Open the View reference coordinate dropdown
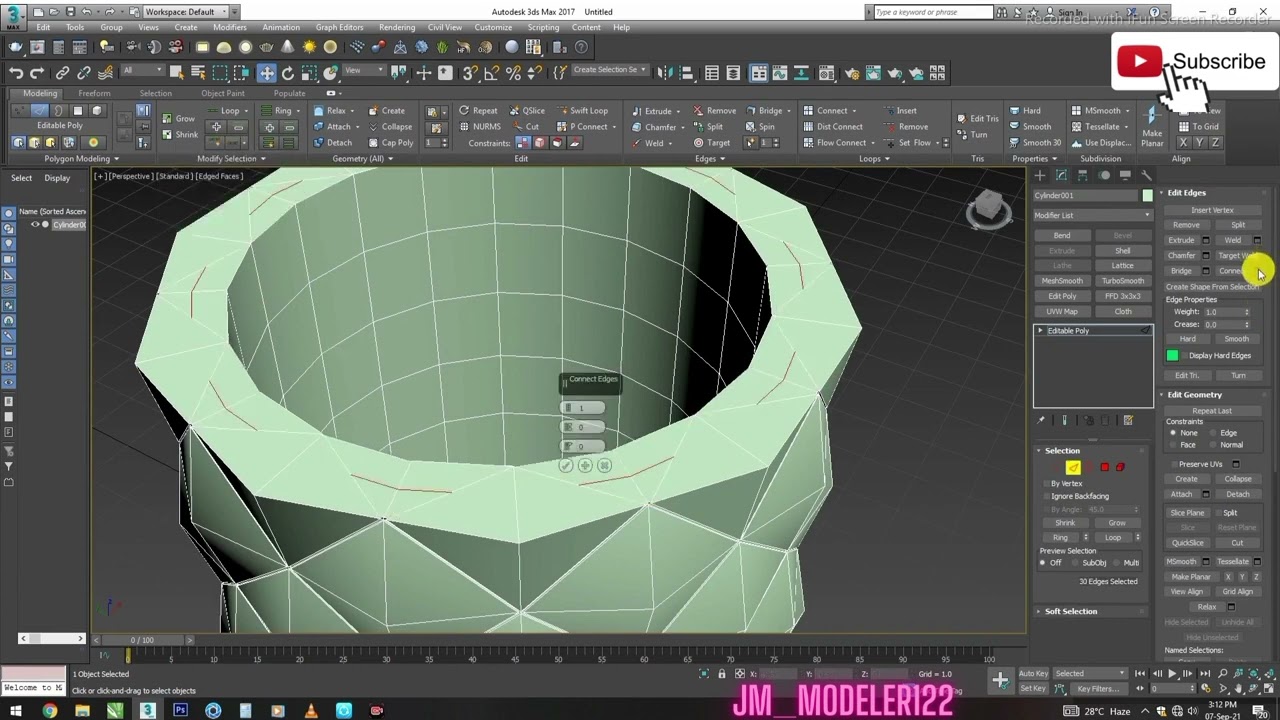This screenshot has width=1280, height=720. pos(365,70)
